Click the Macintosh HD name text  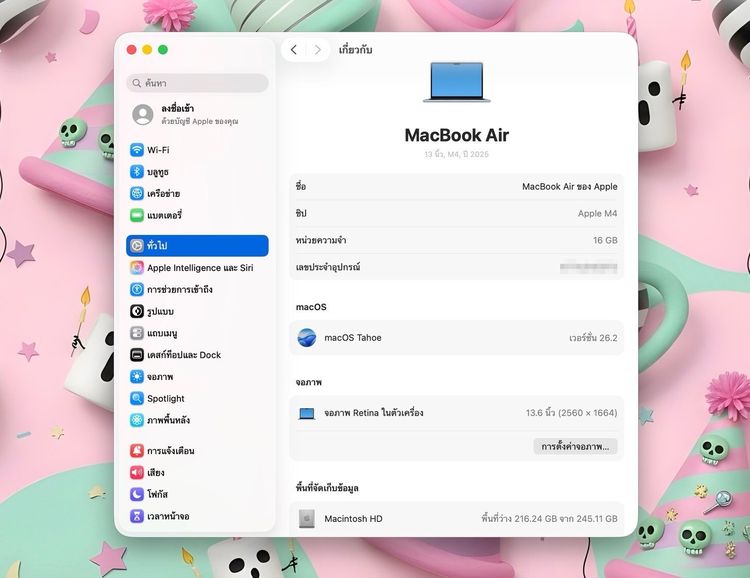[353, 519]
